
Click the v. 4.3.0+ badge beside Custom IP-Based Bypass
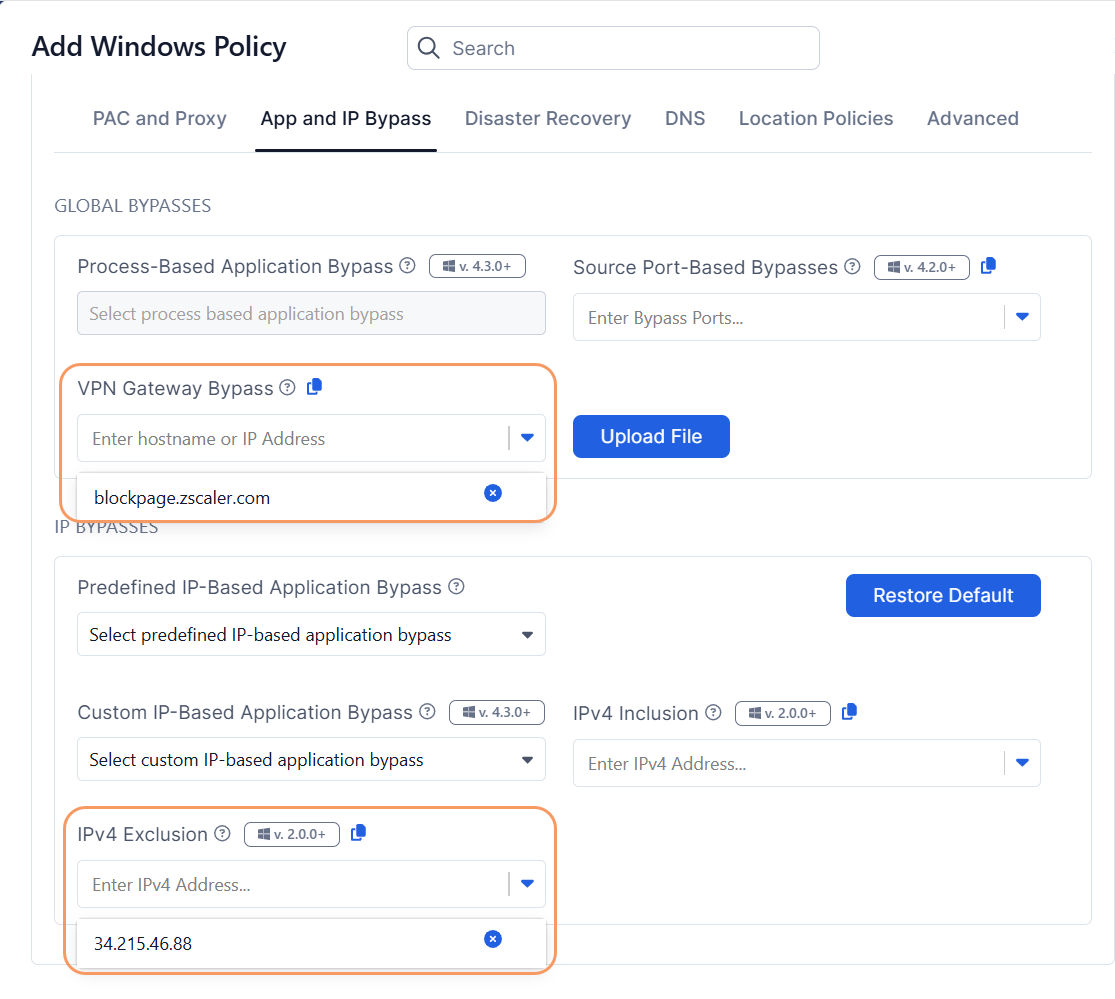(497, 712)
